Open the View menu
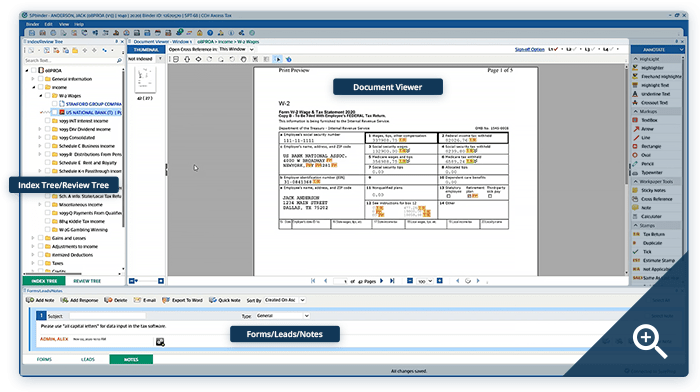700x392 pixels. click(x=64, y=24)
